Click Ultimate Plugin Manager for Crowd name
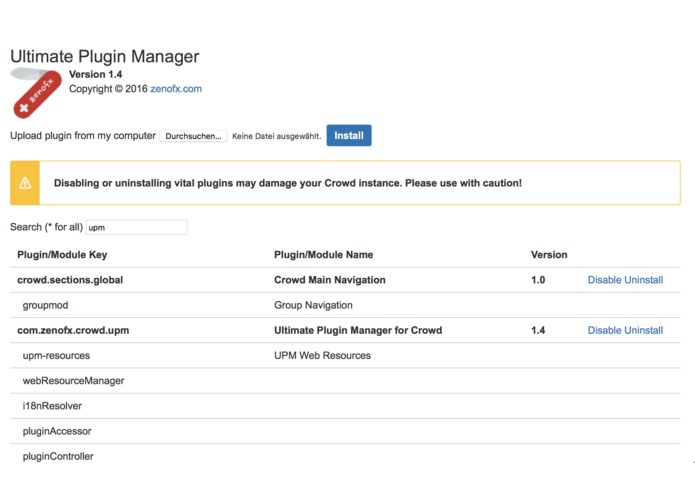The height and width of the screenshot is (494, 695). pos(358,331)
